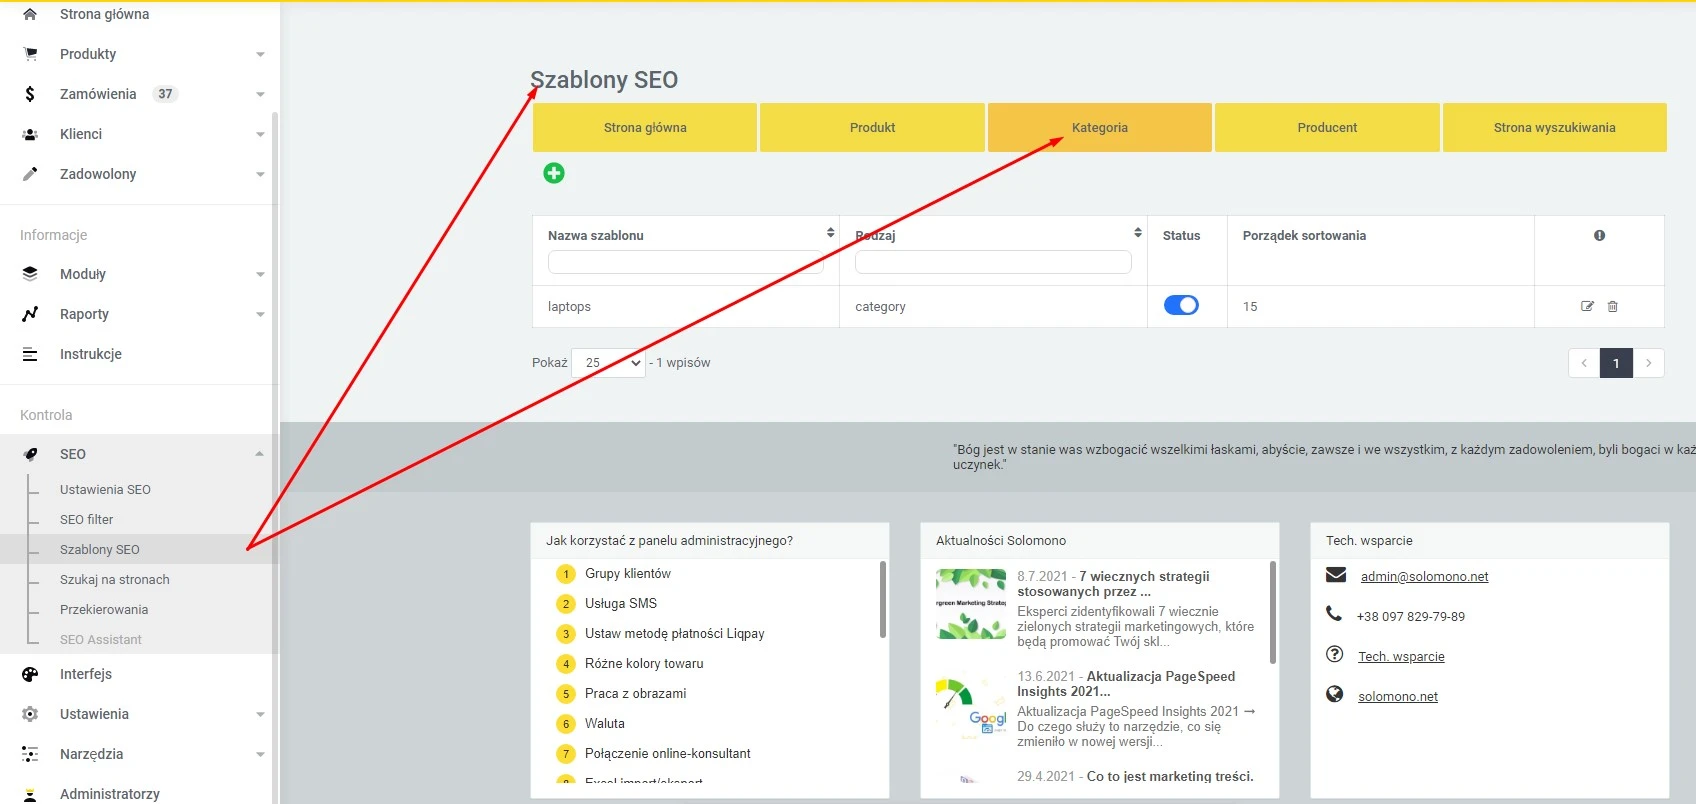This screenshot has width=1696, height=804.
Task: Open the Pokaż entries-per-page dropdown
Action: click(609, 363)
